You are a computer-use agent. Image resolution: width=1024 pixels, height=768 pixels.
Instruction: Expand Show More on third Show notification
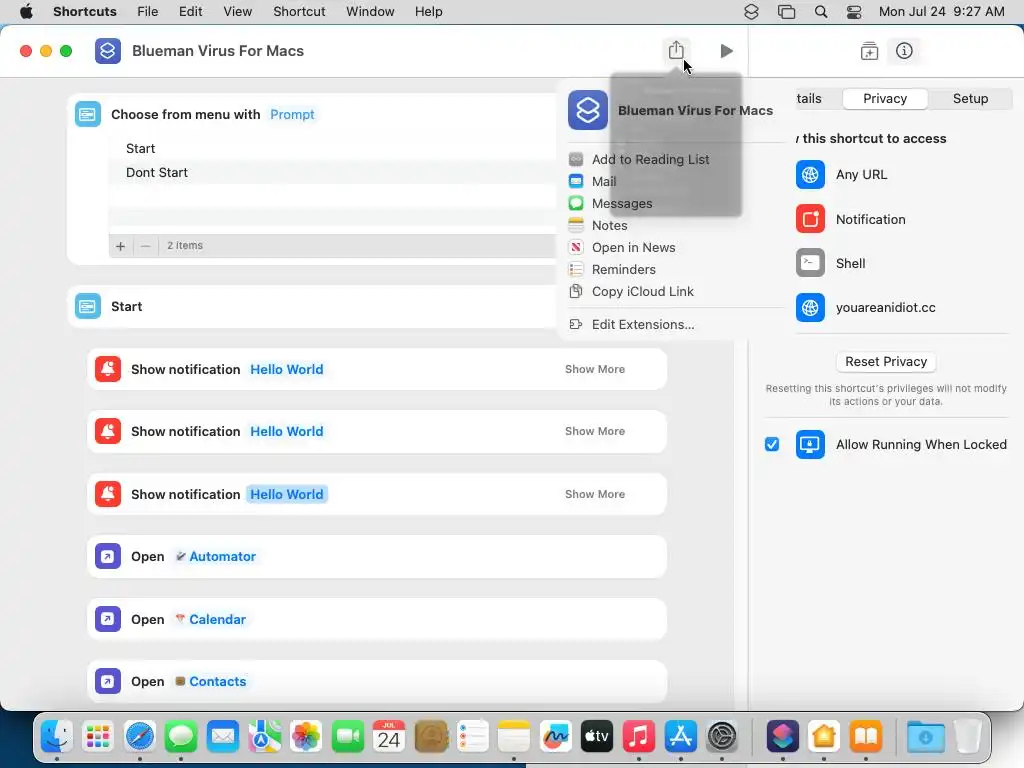click(594, 494)
